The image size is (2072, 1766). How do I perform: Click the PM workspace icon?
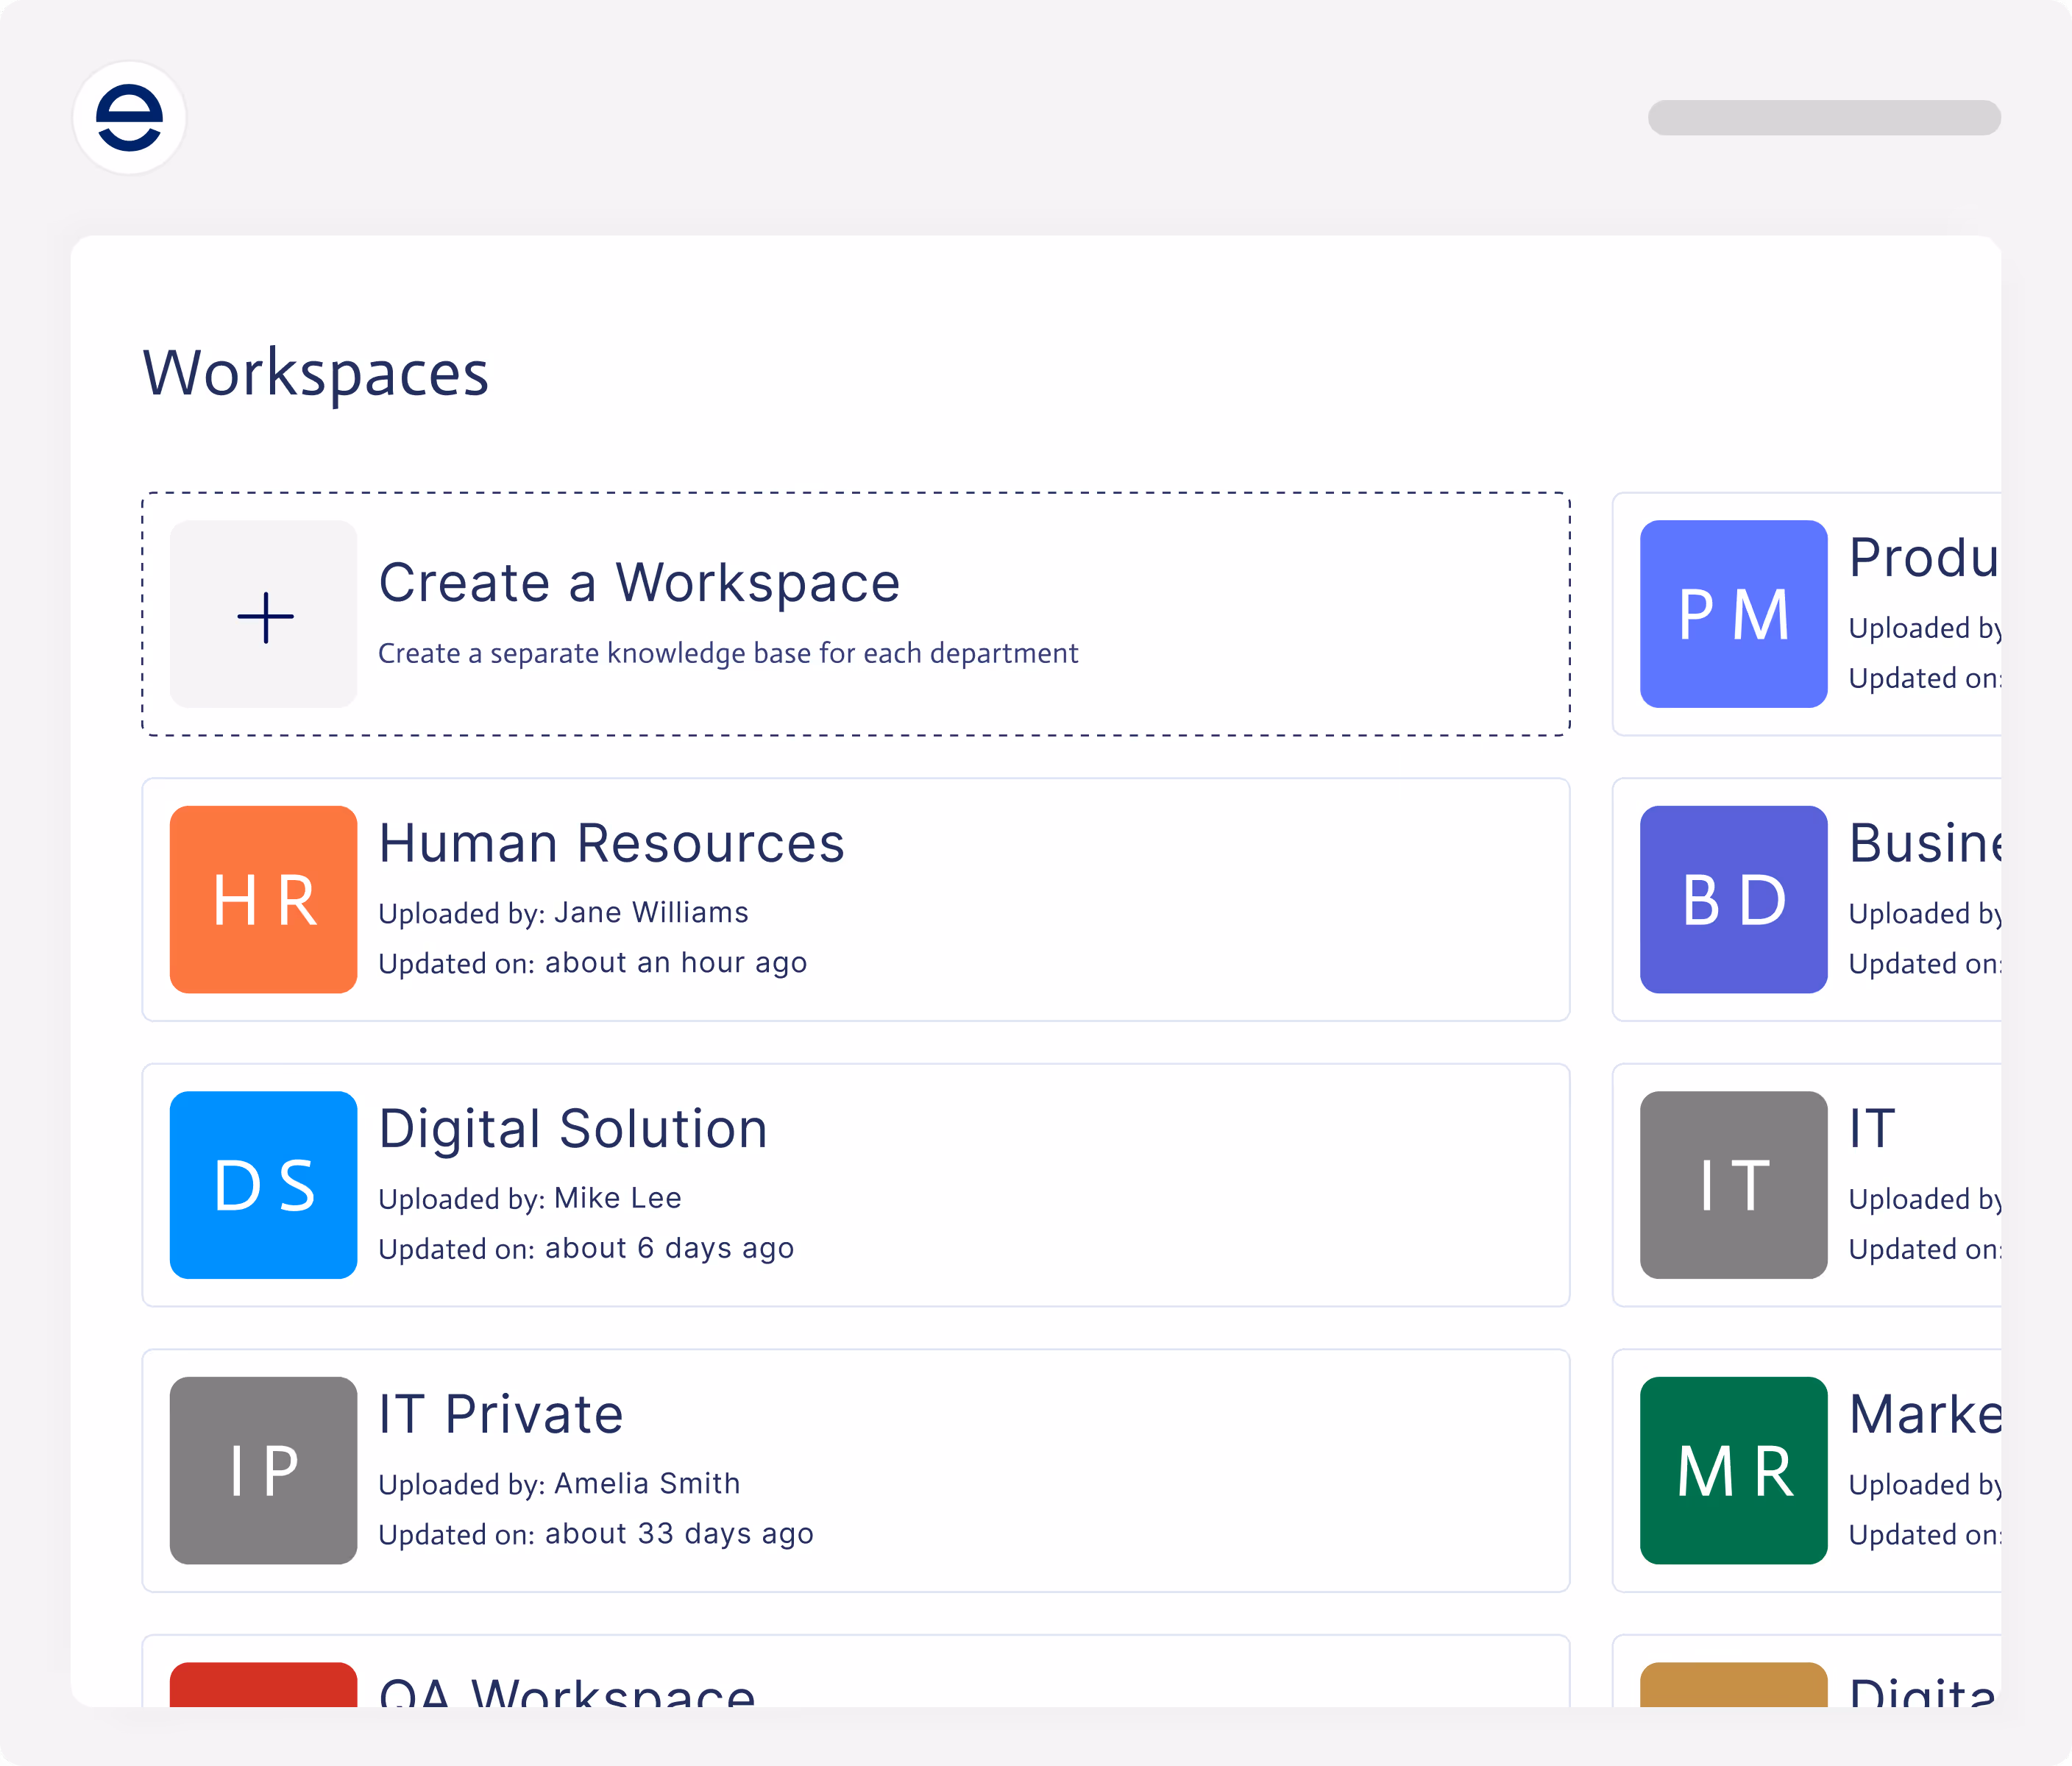click(1733, 614)
